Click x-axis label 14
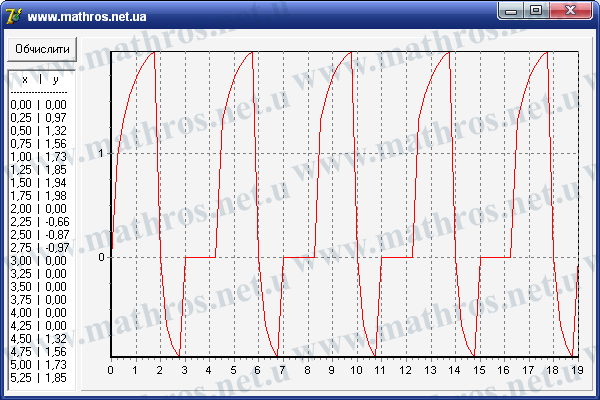 pos(454,370)
